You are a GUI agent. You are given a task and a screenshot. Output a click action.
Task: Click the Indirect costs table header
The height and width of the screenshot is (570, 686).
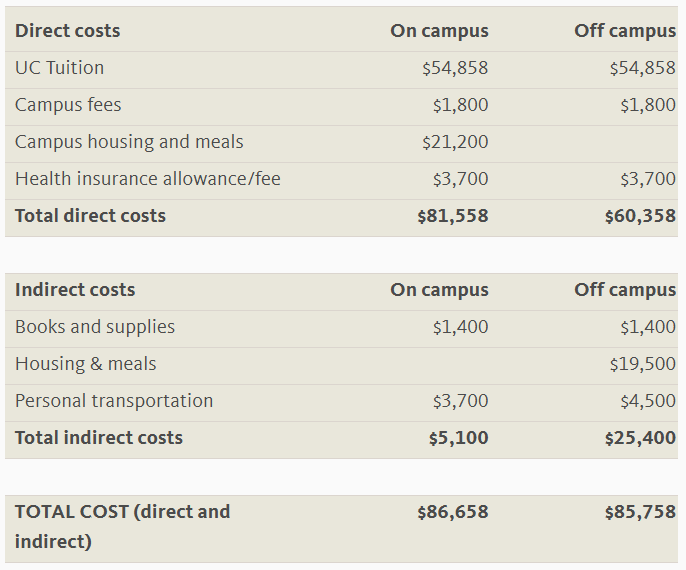click(x=75, y=290)
